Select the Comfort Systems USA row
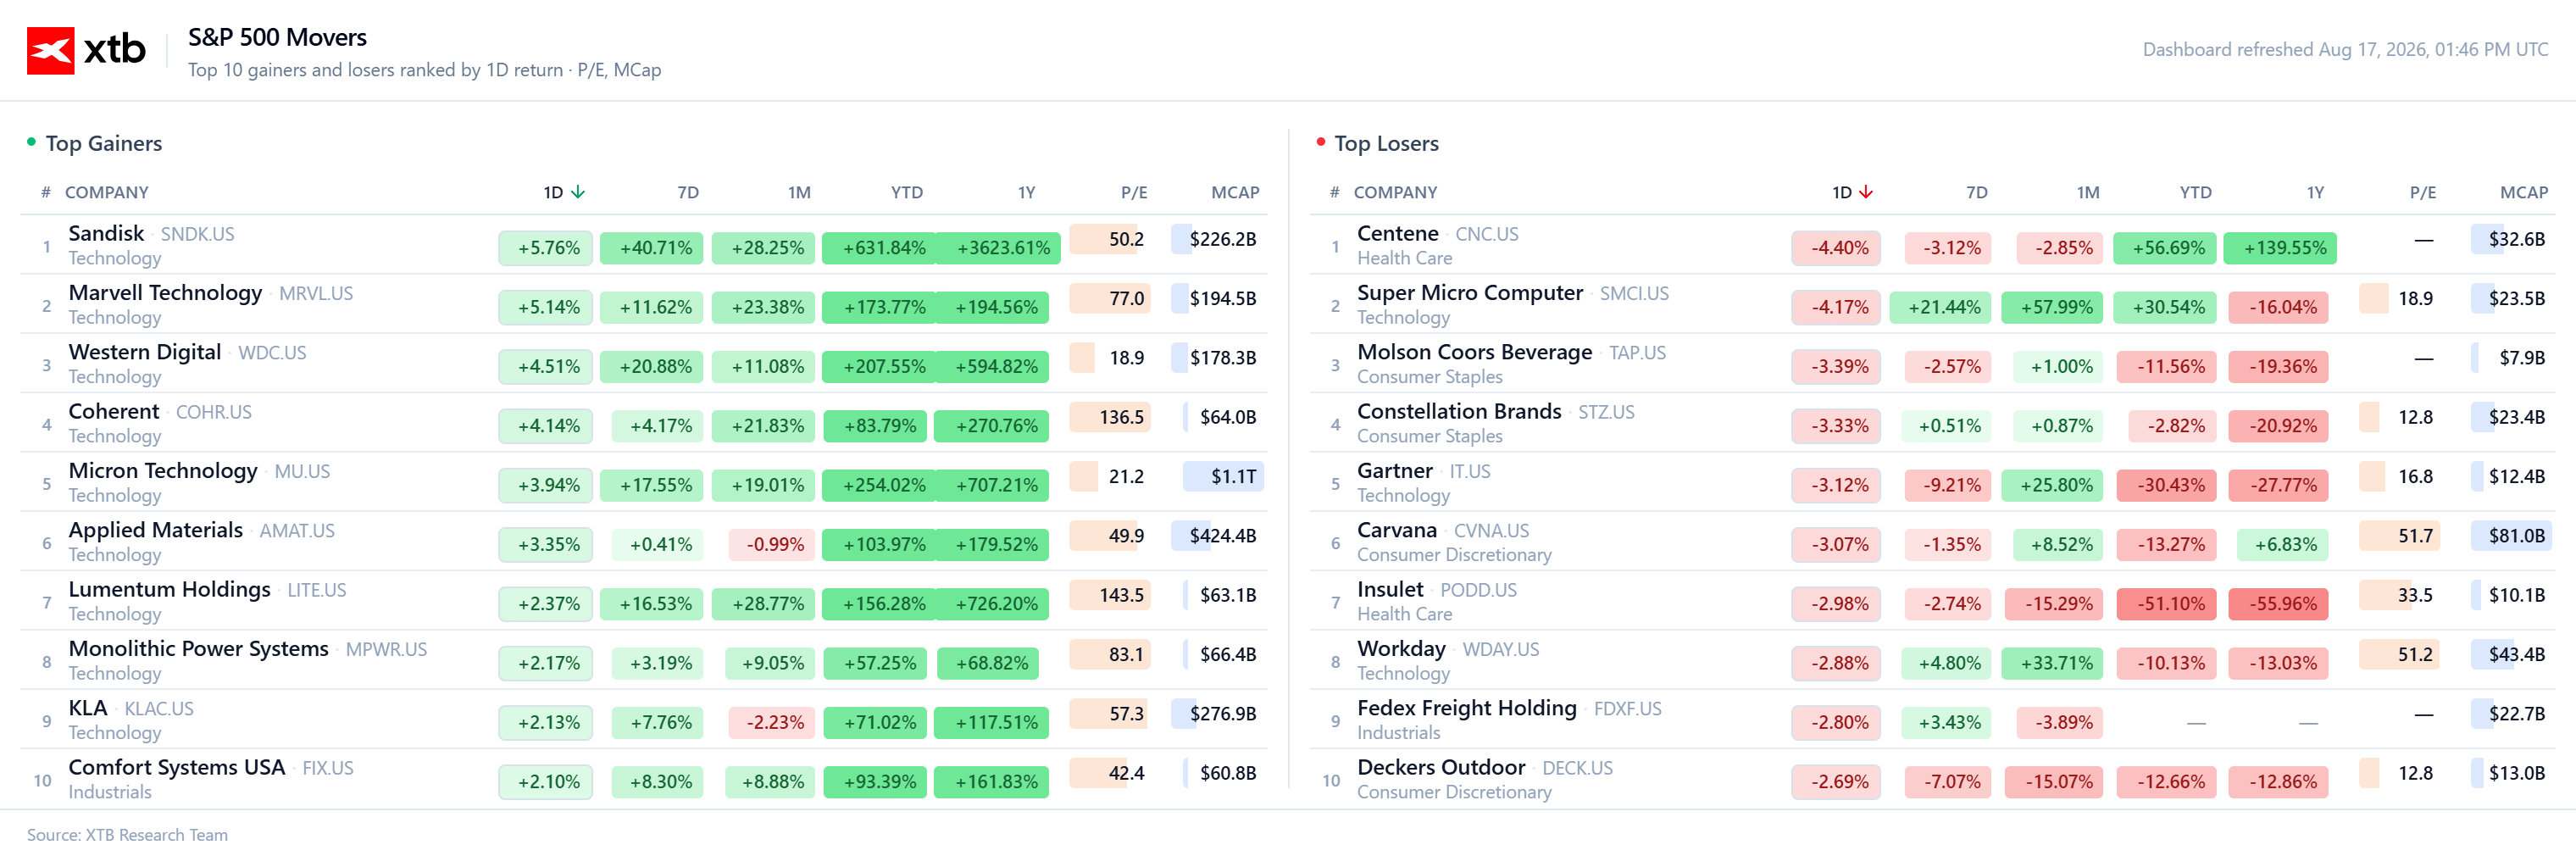 (x=644, y=779)
